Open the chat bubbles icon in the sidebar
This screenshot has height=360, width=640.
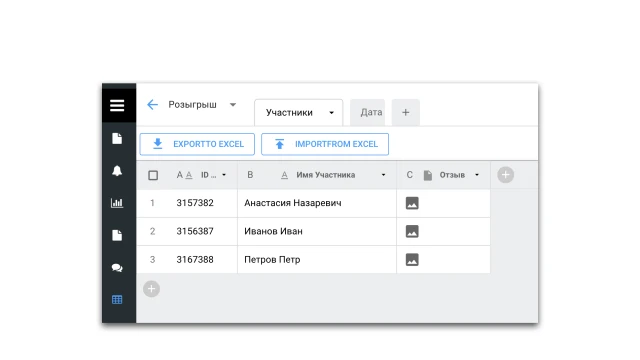tap(117, 268)
